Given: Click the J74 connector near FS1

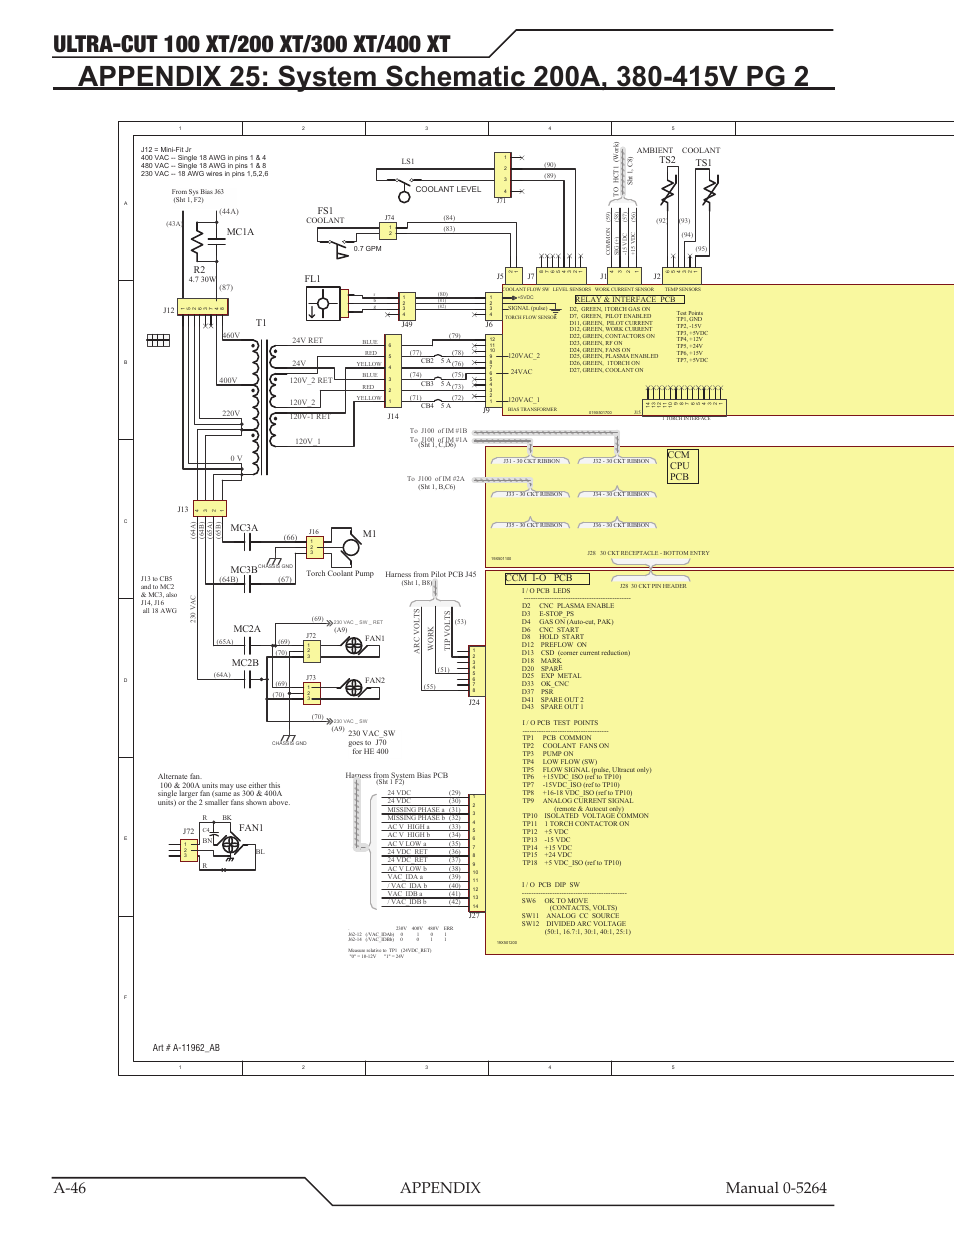Looking at the screenshot, I should coord(389,231).
